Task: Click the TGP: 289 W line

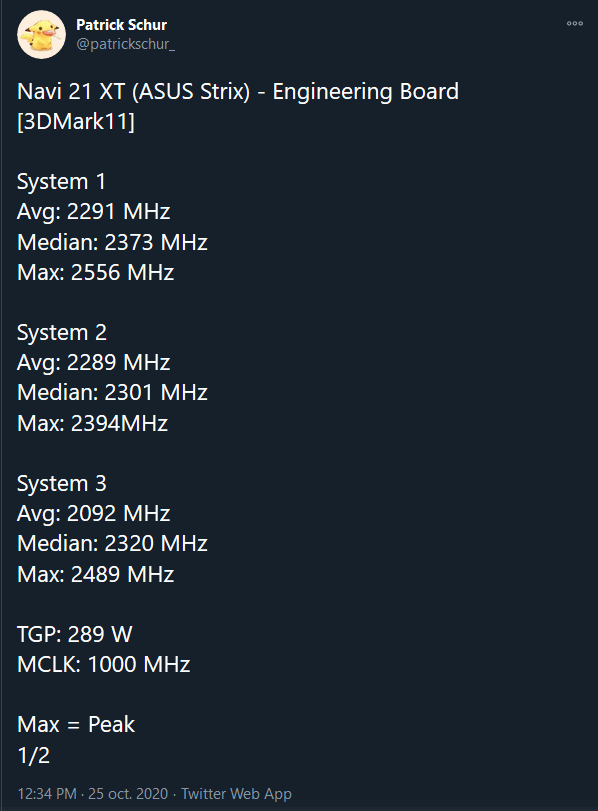Action: tap(75, 634)
